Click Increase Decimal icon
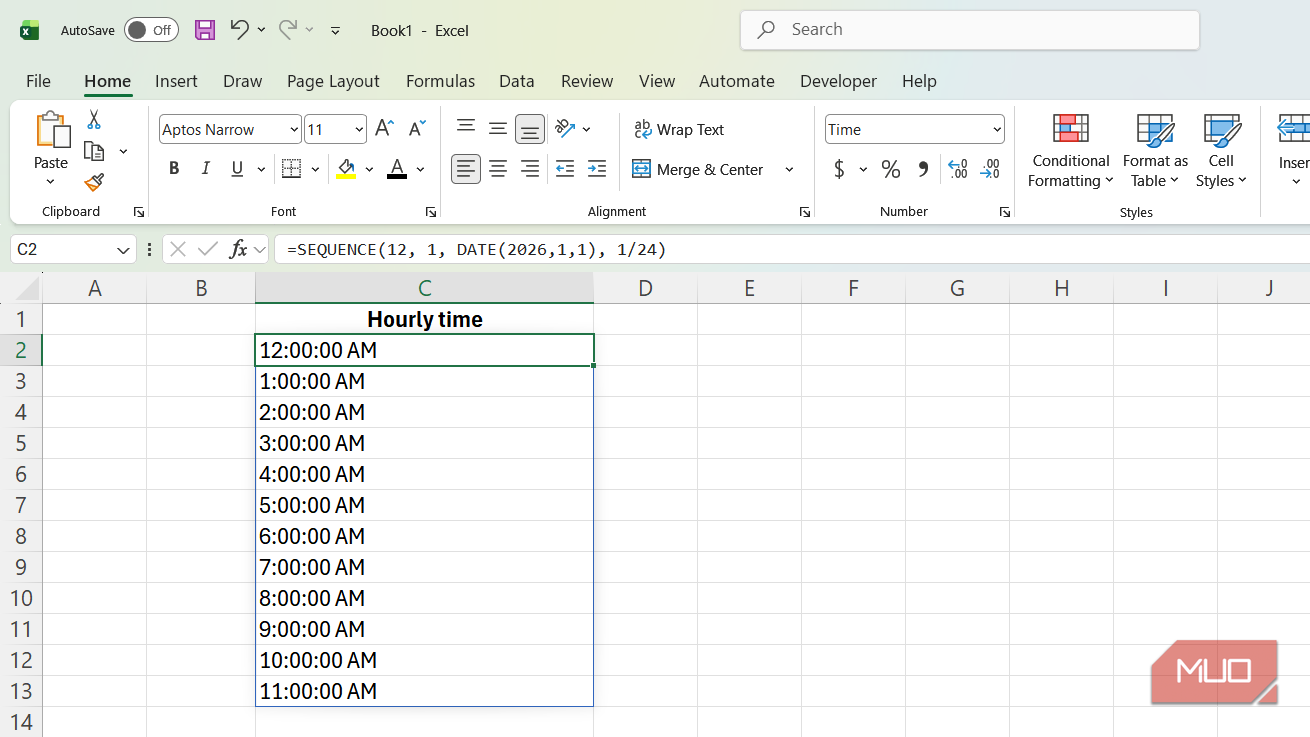 coord(957,169)
